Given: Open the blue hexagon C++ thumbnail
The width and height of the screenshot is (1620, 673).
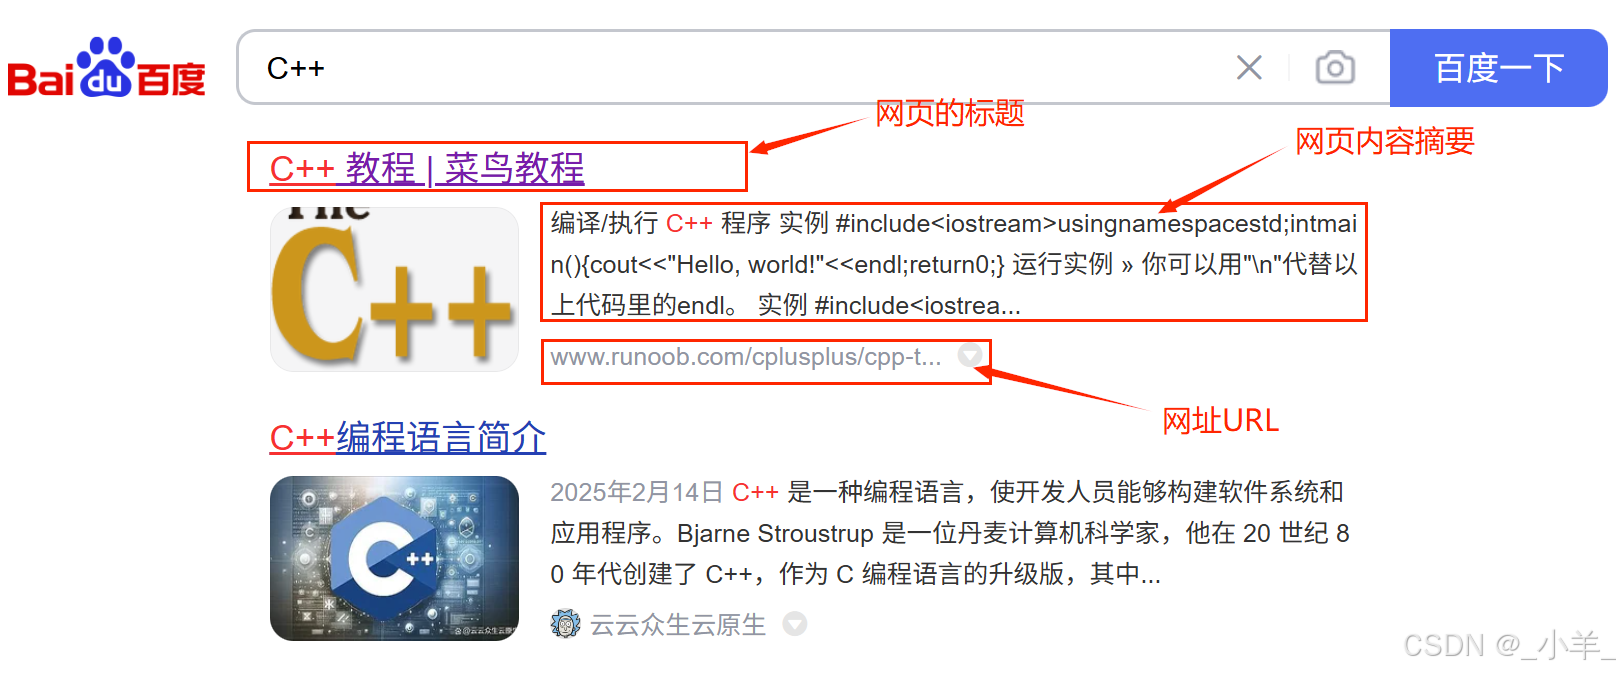Looking at the screenshot, I should pyautogui.click(x=394, y=558).
